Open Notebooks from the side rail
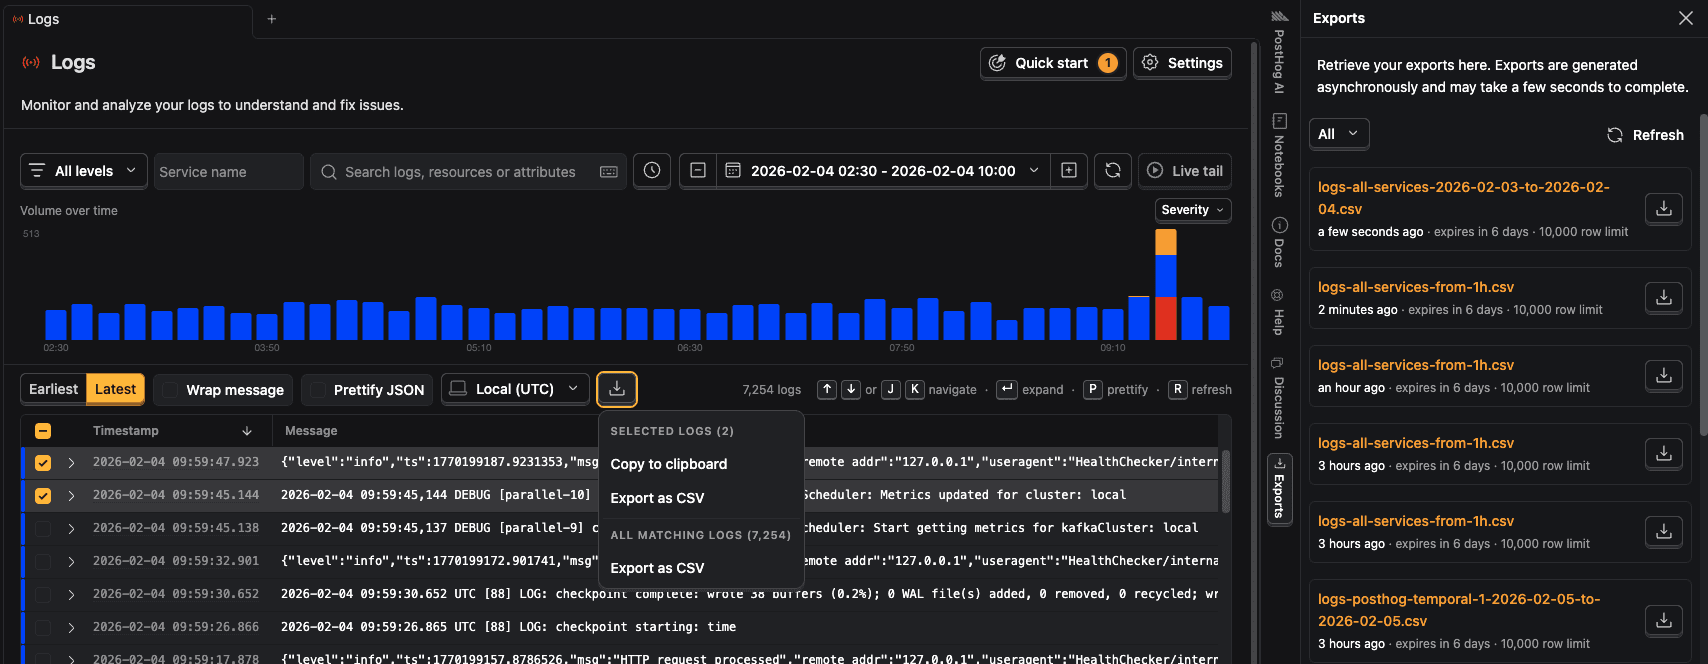Screen dimensions: 1708x664 pyautogui.click(x=1279, y=156)
